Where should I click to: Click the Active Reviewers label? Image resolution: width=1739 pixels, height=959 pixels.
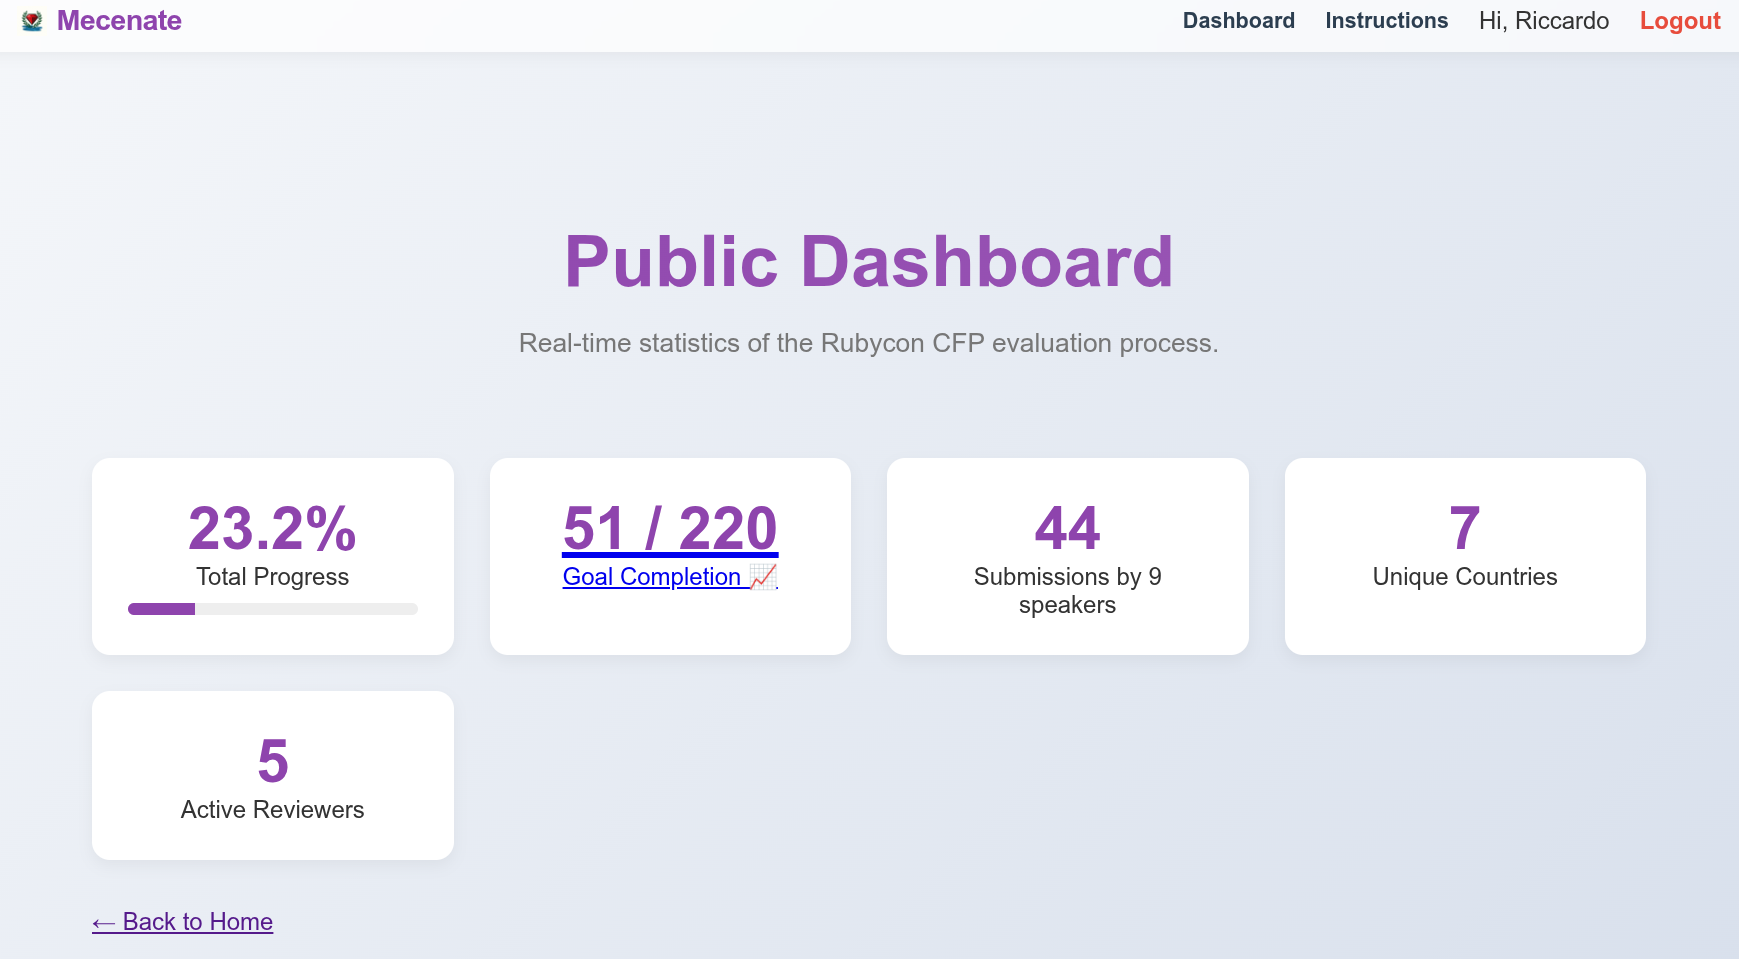pos(272,810)
